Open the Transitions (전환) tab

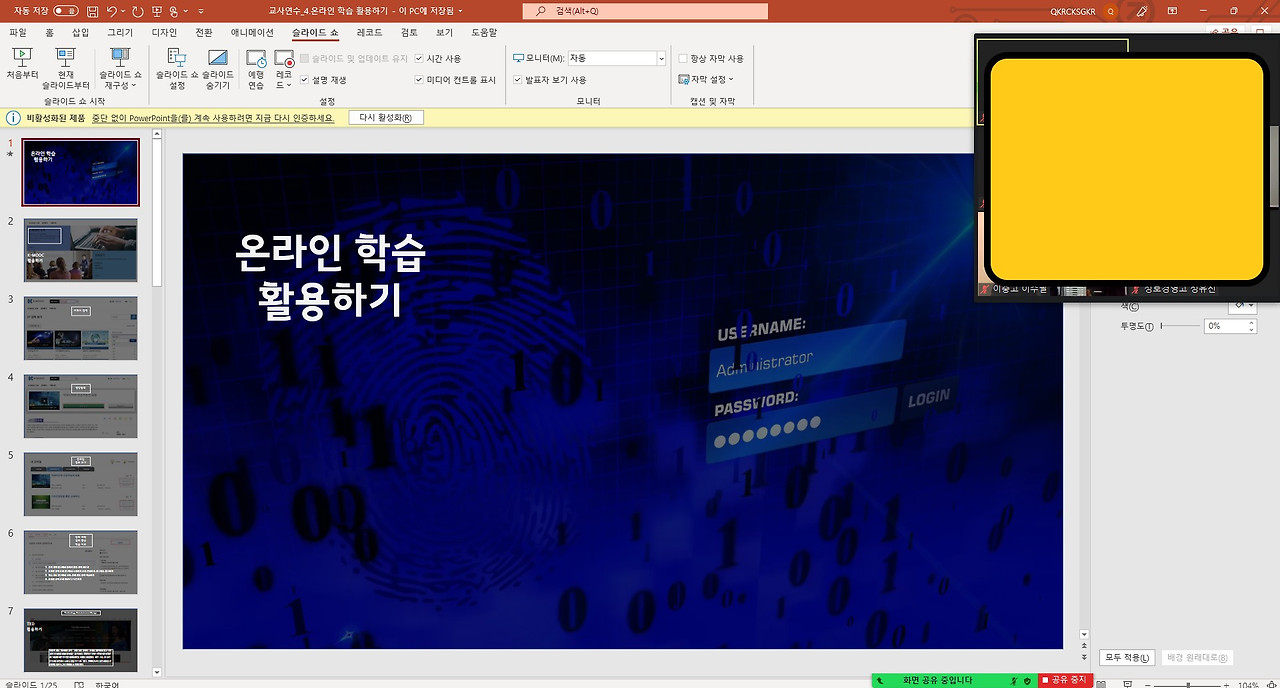coord(204,32)
